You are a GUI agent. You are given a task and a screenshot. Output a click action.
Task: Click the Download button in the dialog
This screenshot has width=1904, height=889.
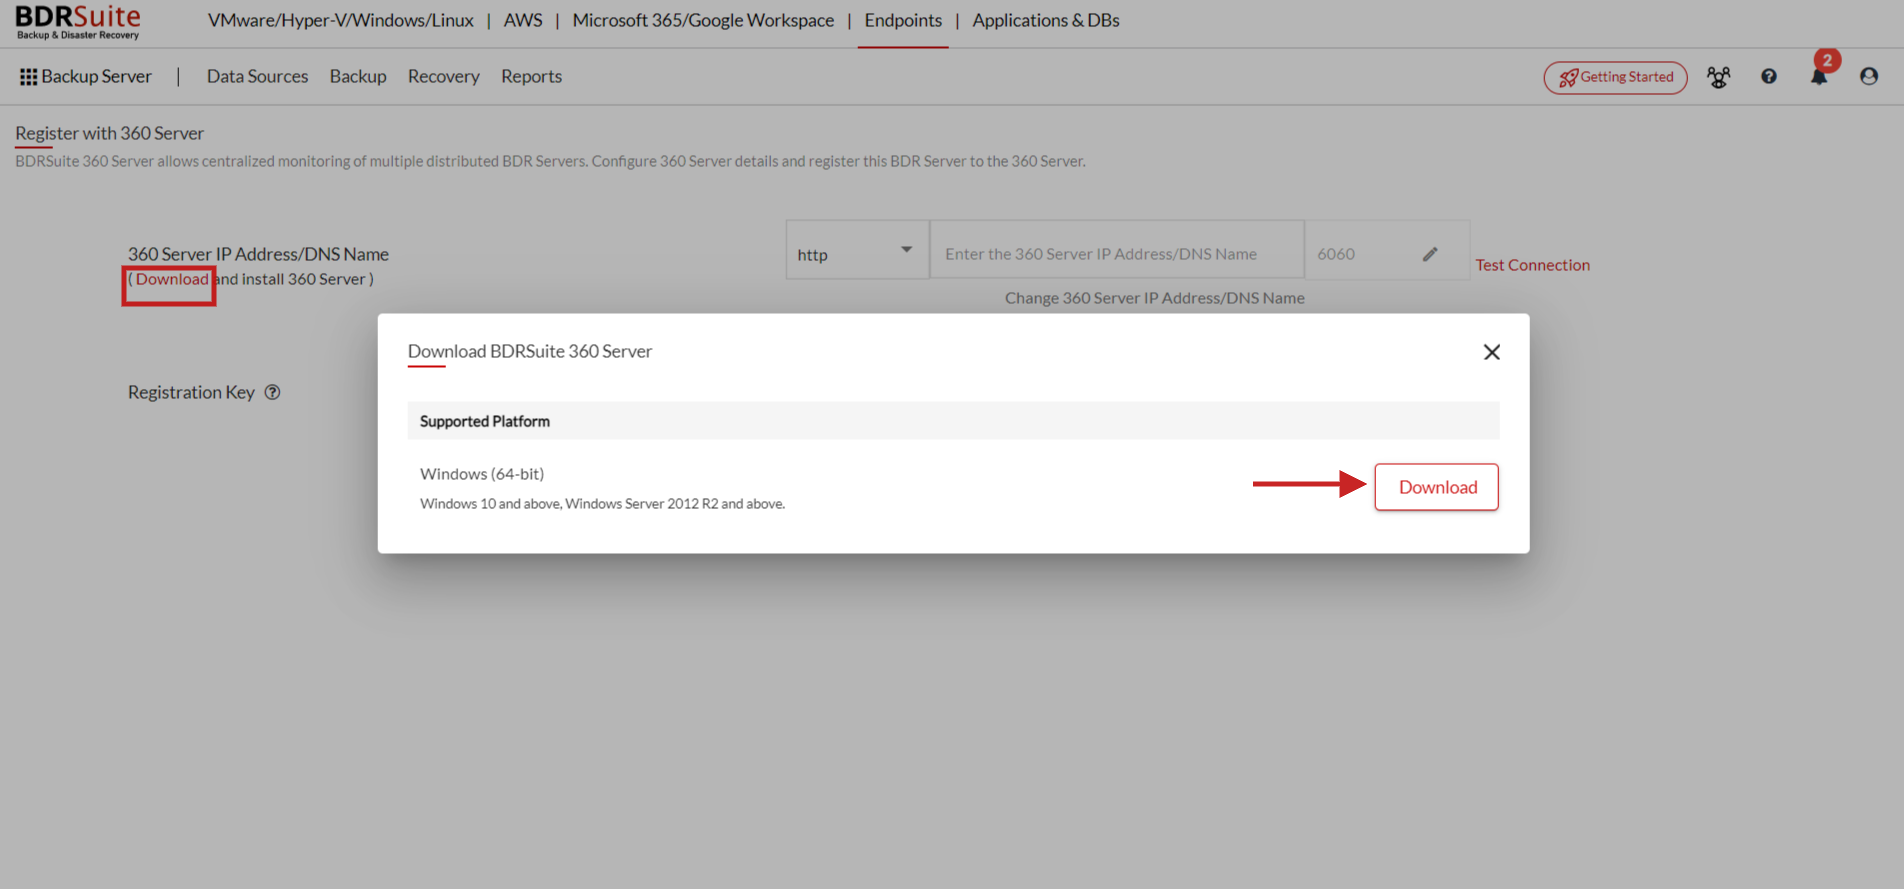click(1436, 487)
